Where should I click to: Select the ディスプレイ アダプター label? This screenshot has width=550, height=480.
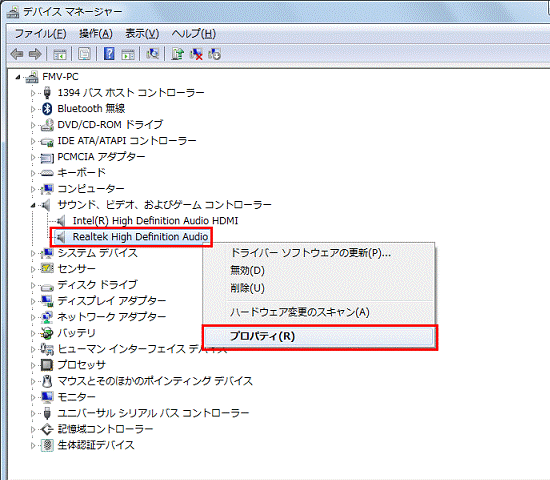coord(112,301)
